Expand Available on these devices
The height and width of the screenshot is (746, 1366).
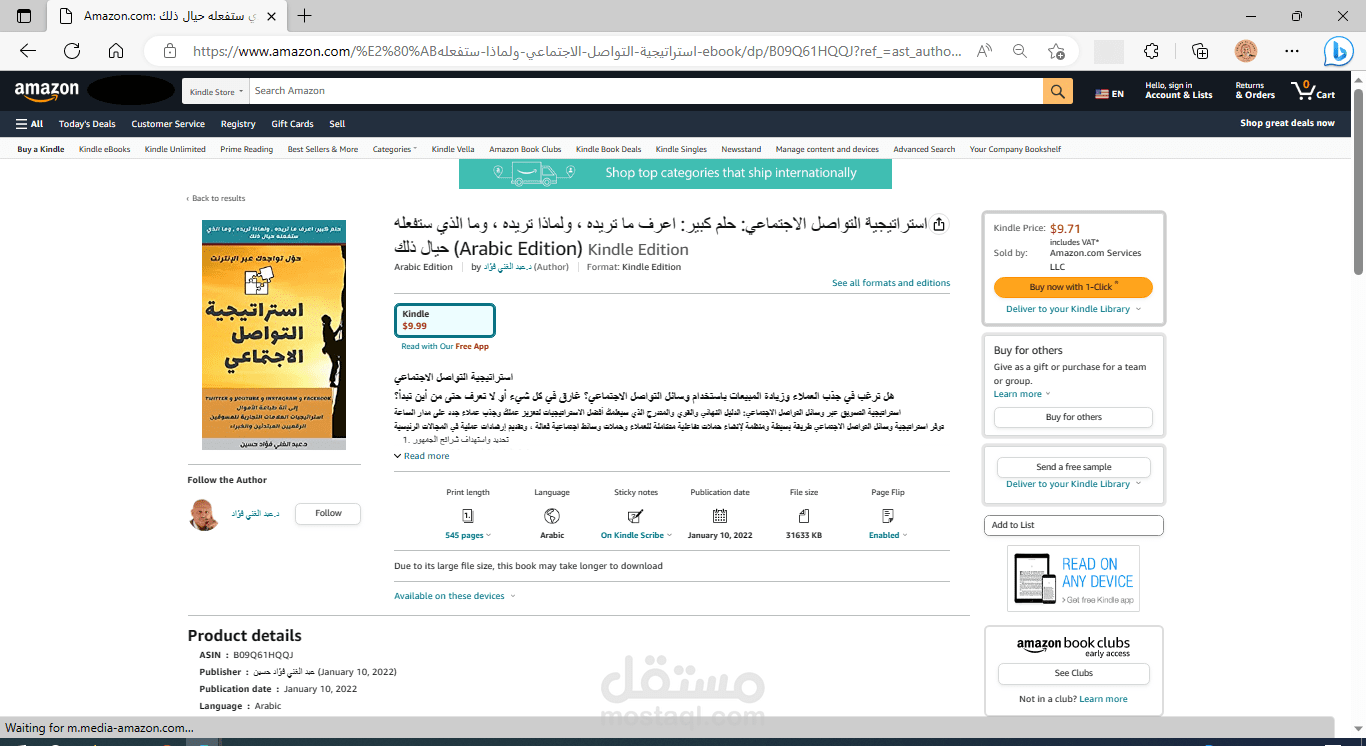(455, 596)
